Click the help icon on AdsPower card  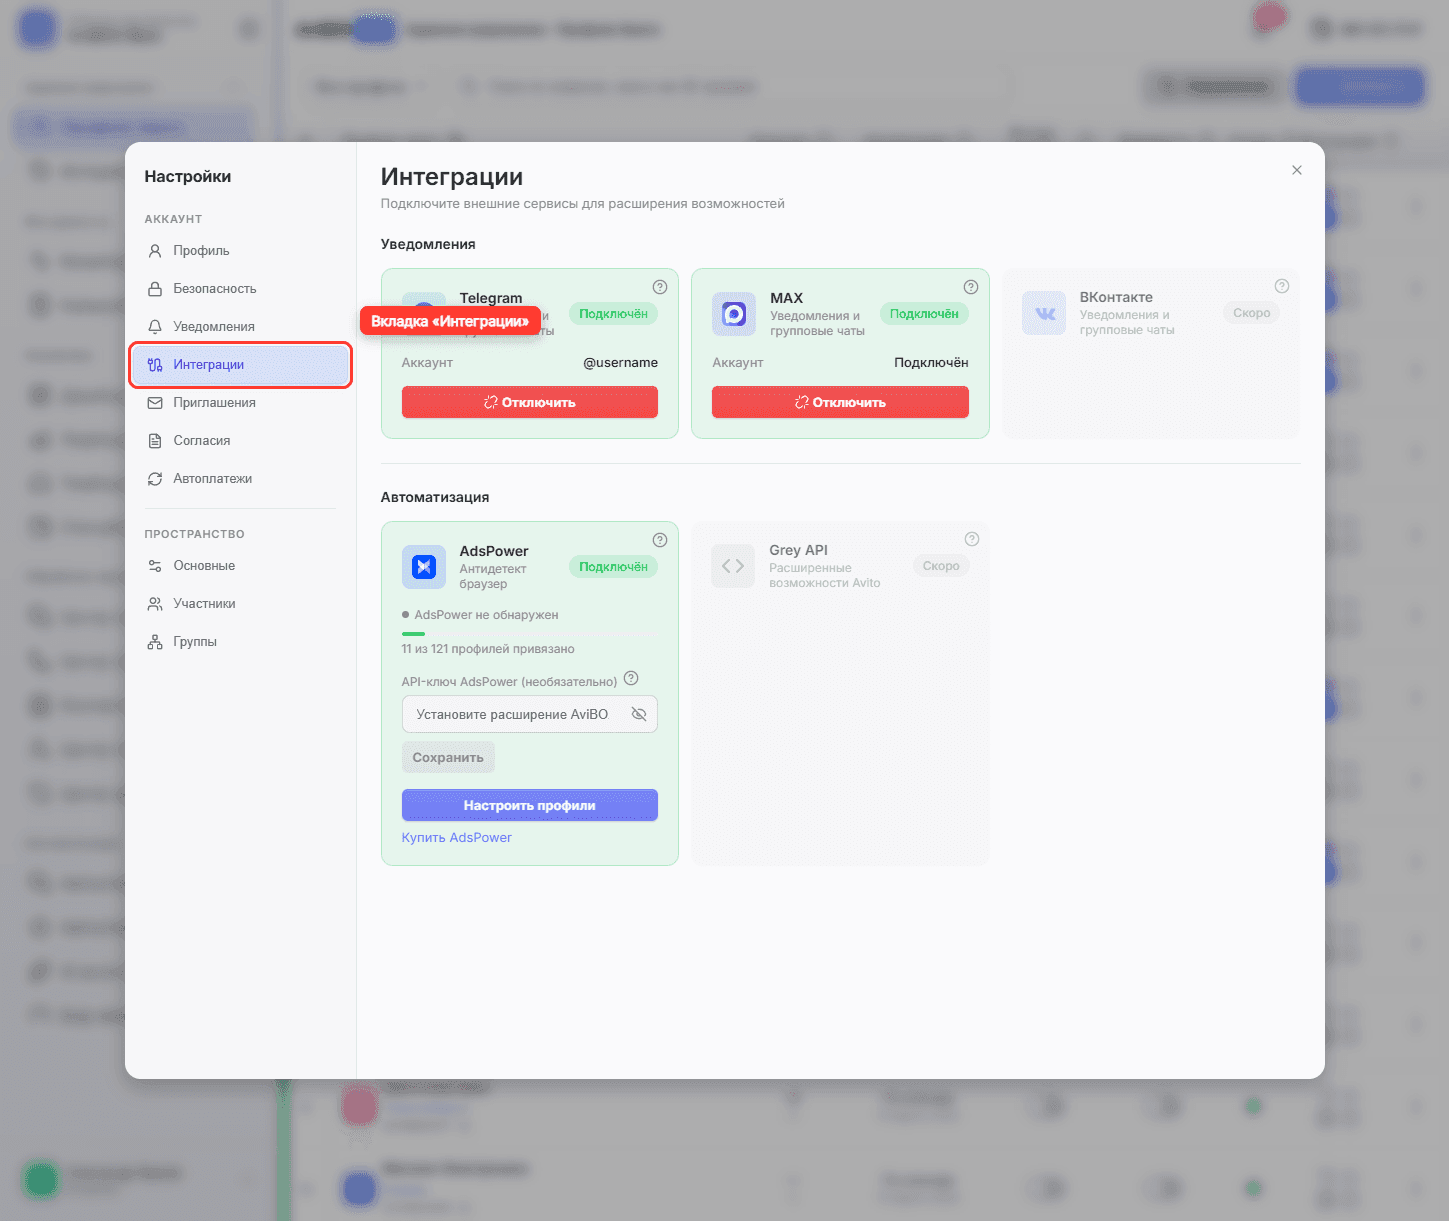pos(660,540)
